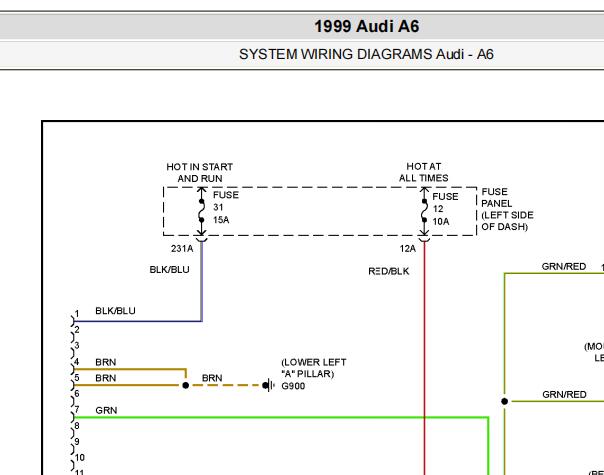The image size is (604, 475).
Task: Select the GRN/RED wire splice dot
Action: tap(505, 401)
